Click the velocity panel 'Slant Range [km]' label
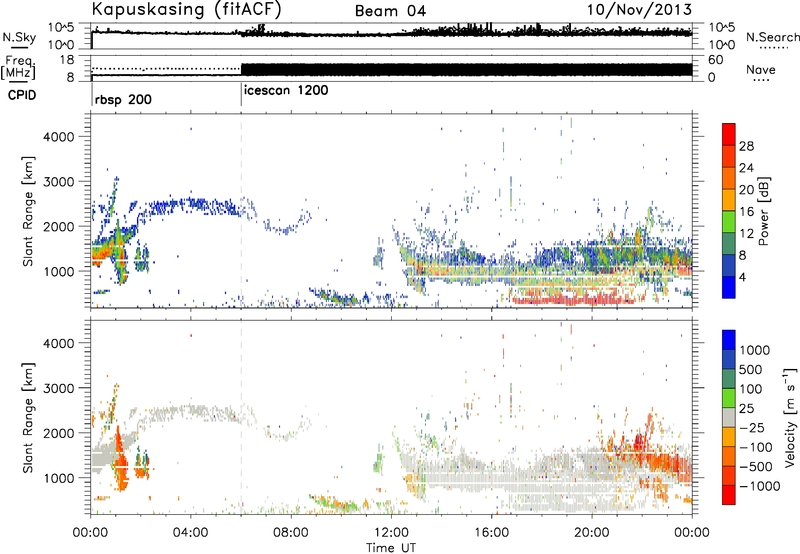The width and height of the screenshot is (800, 554). [x=28, y=417]
